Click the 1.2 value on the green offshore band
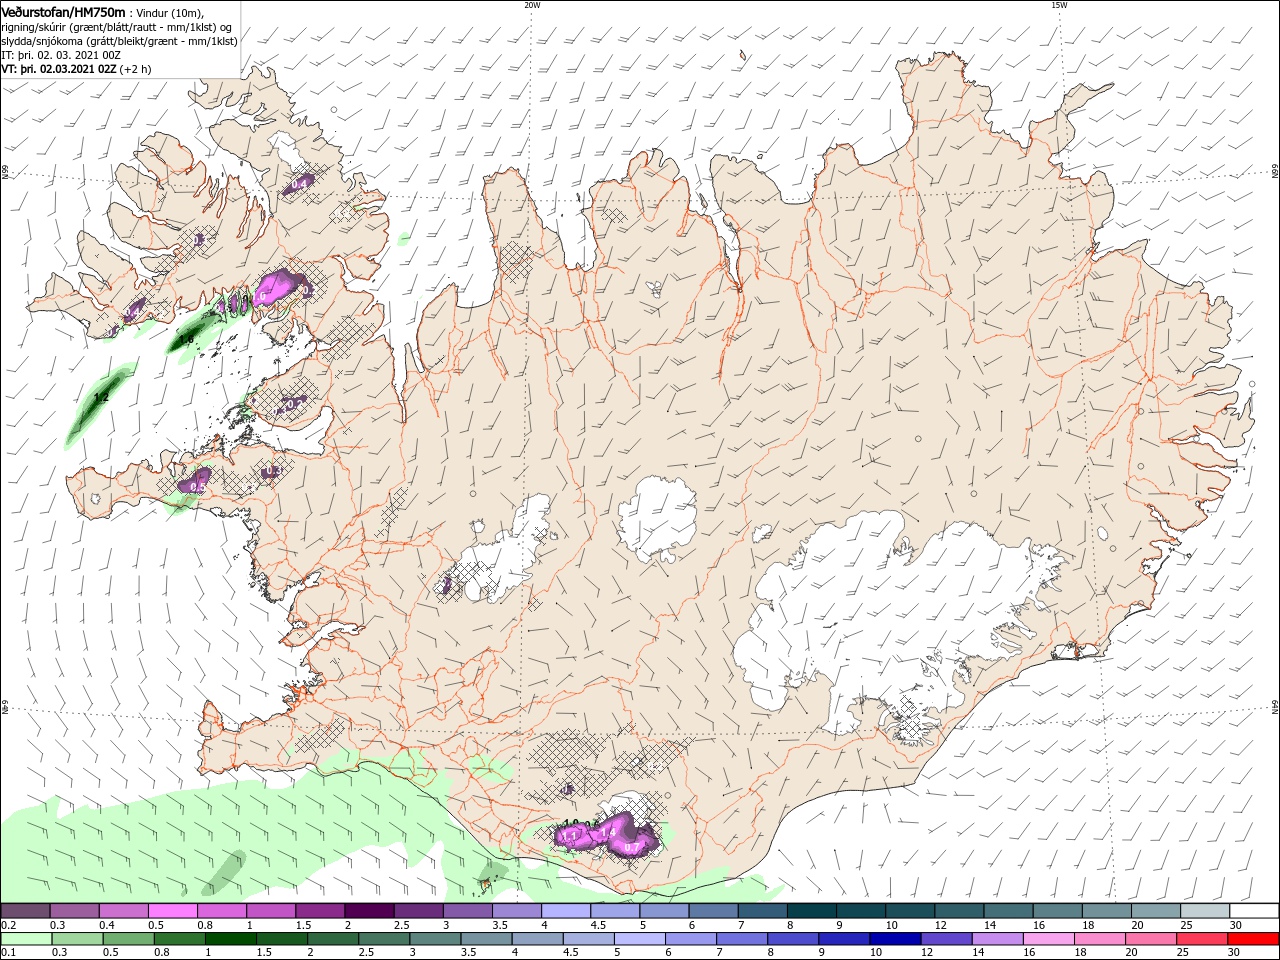1280x960 pixels. (101, 398)
